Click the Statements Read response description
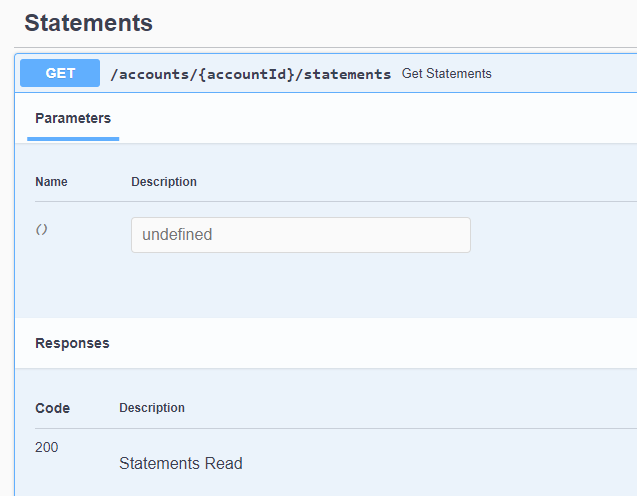The height and width of the screenshot is (496, 637). (x=181, y=464)
